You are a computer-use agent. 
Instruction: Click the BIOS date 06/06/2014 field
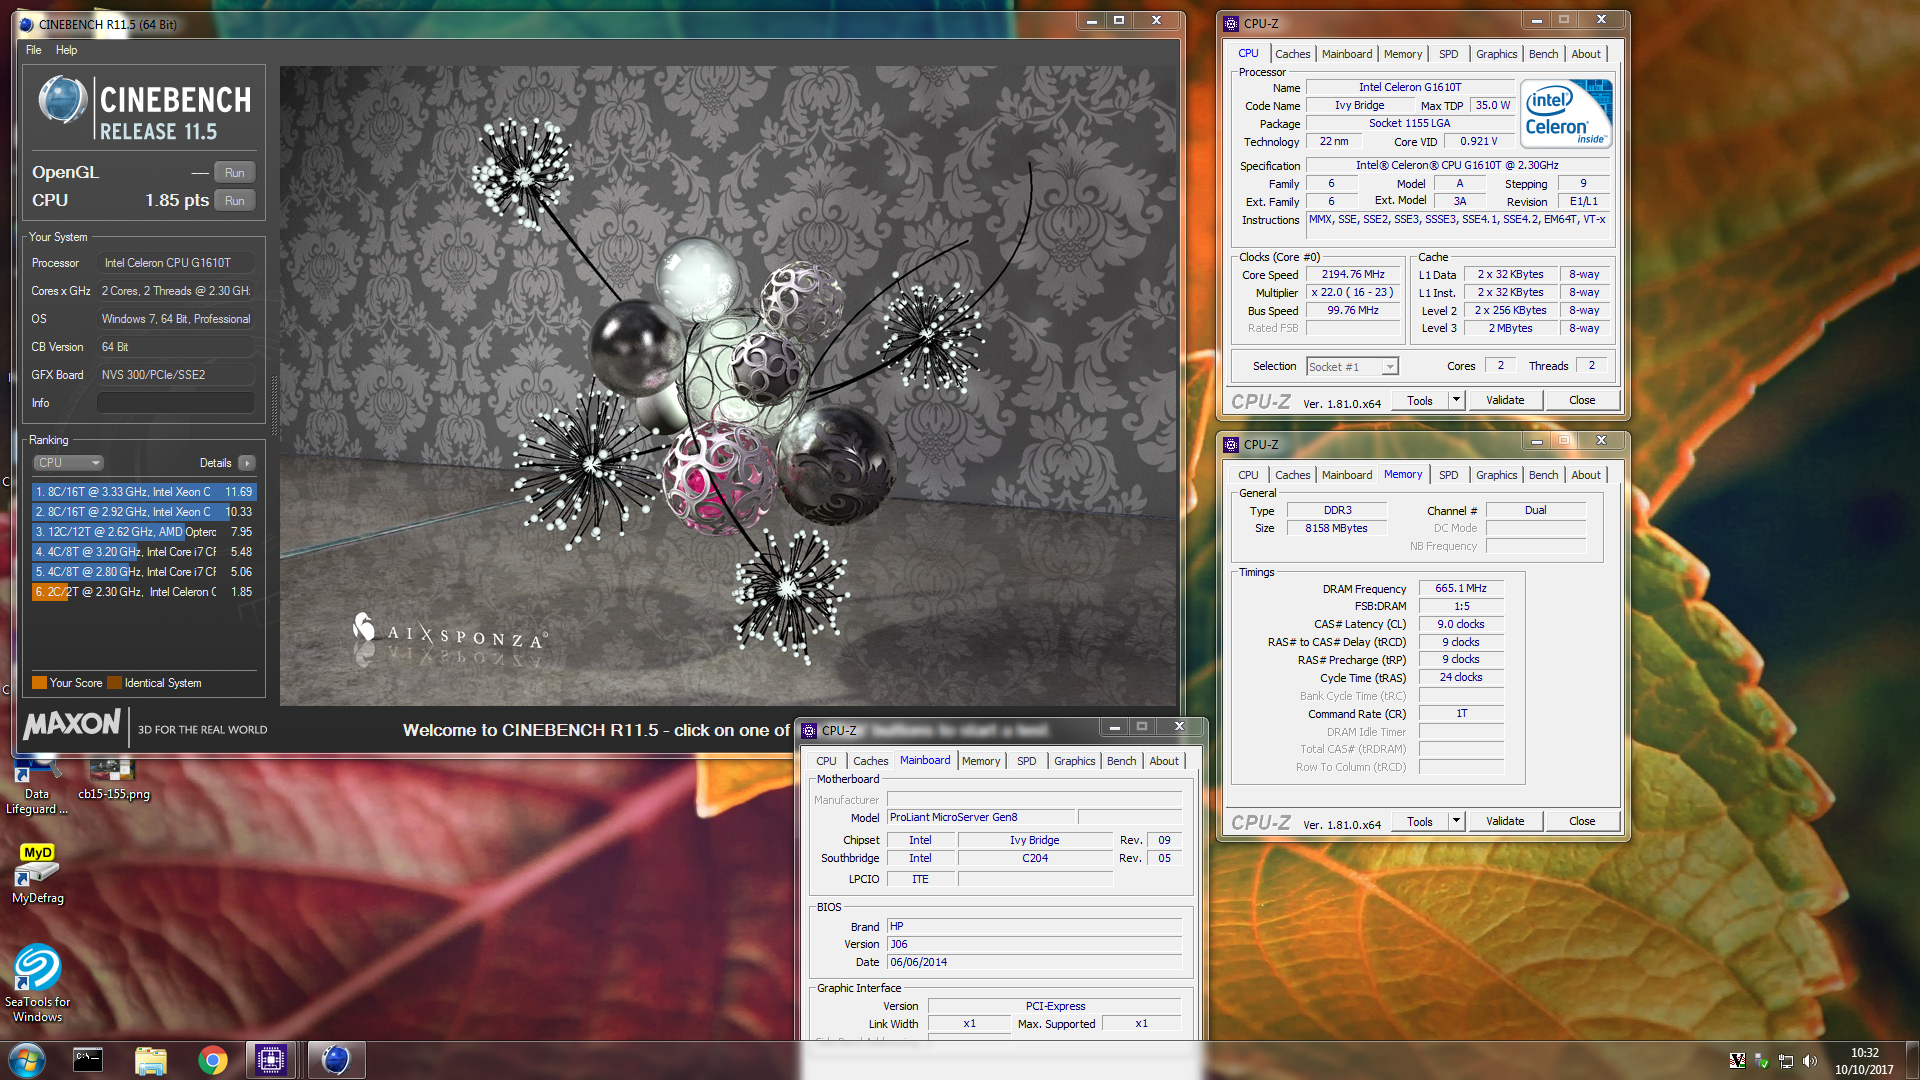[x=1034, y=962]
